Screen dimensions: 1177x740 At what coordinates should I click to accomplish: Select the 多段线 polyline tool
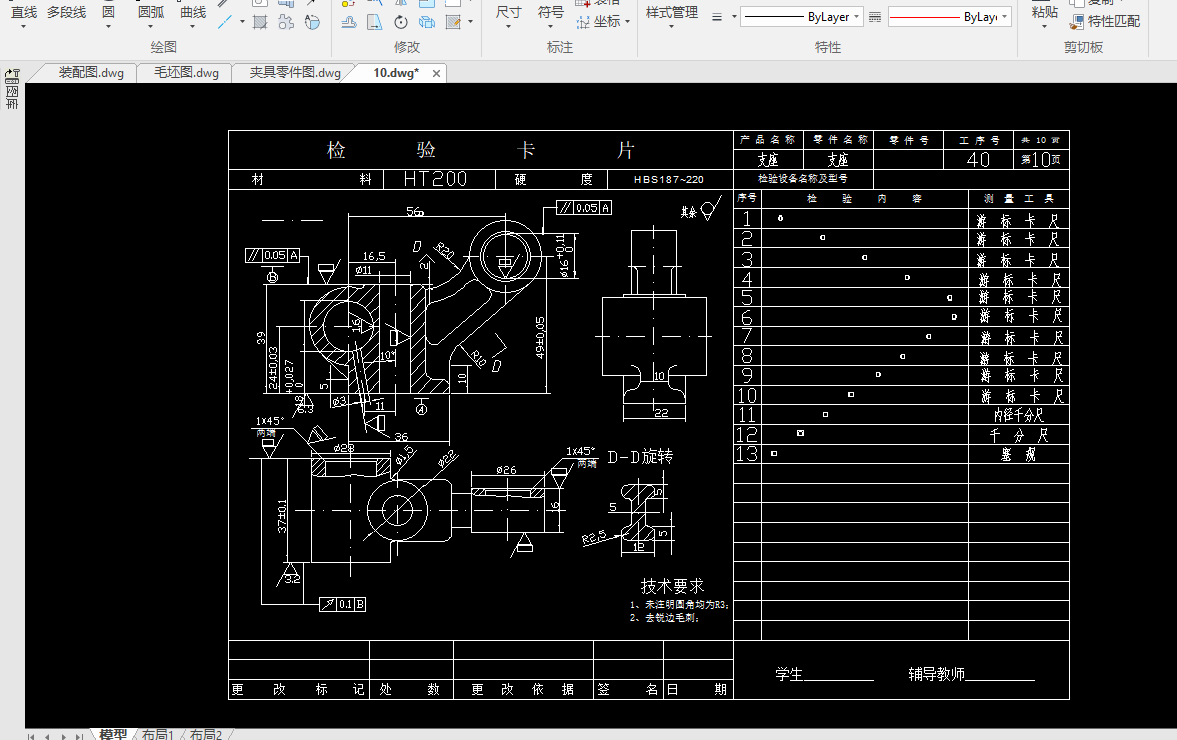pyautogui.click(x=66, y=13)
